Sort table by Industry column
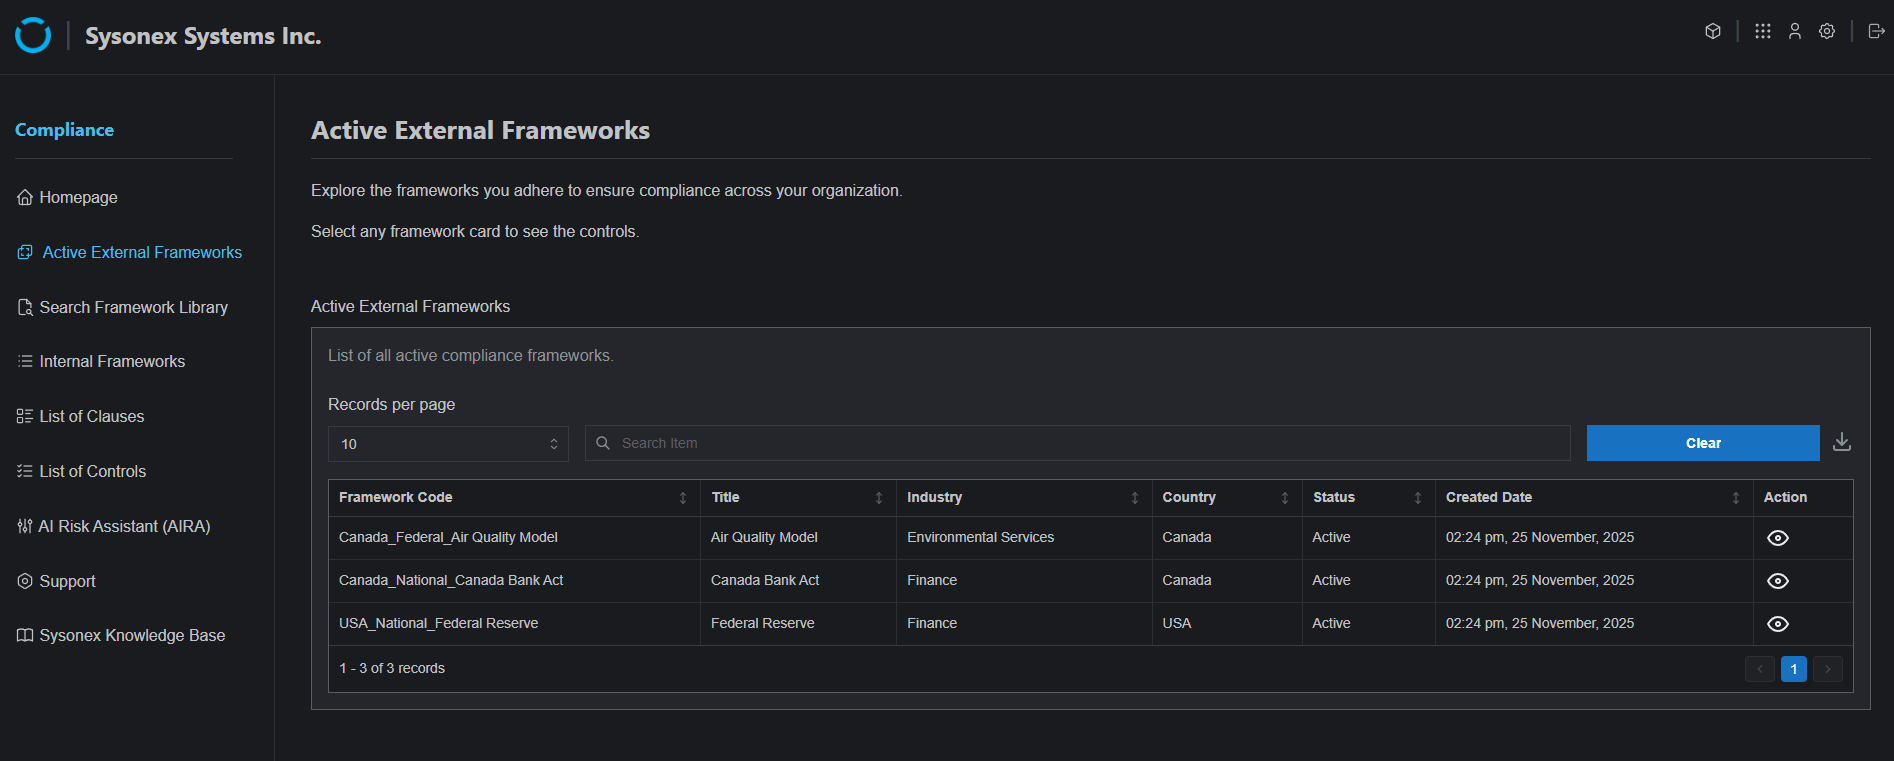 point(1135,498)
